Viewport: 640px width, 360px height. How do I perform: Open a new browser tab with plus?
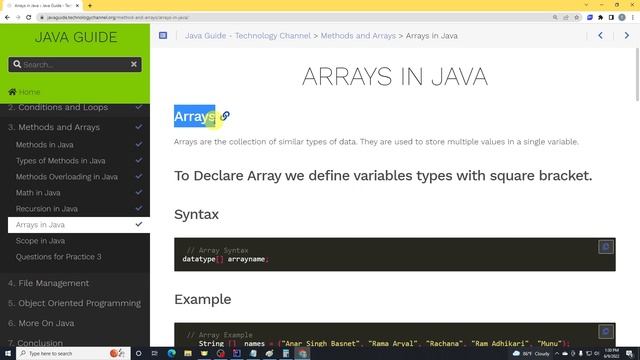90,6
